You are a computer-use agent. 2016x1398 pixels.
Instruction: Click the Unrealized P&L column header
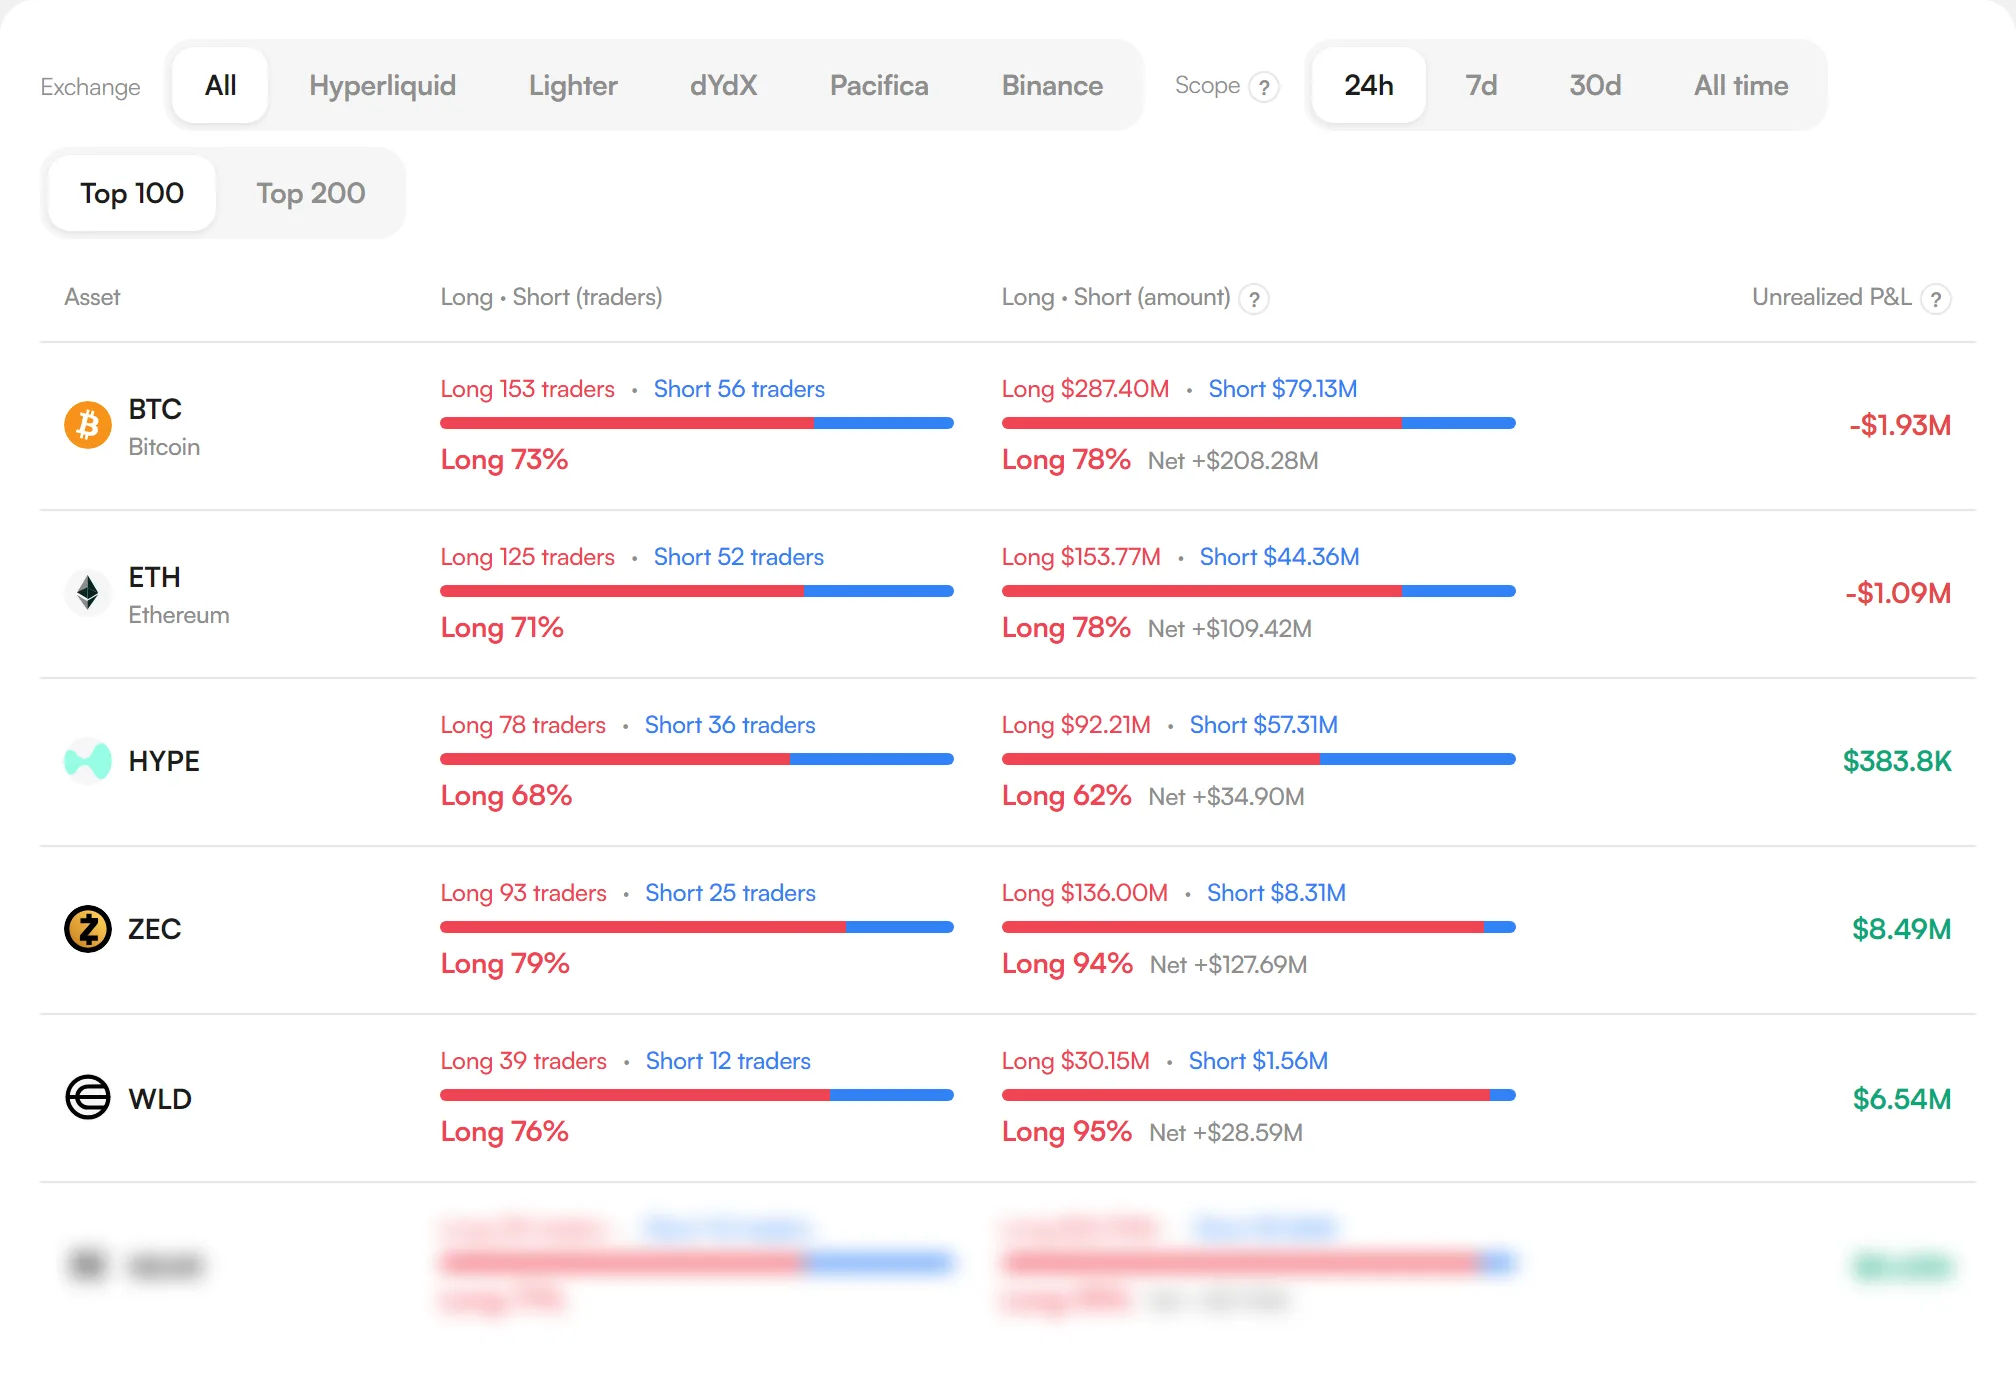[1831, 297]
